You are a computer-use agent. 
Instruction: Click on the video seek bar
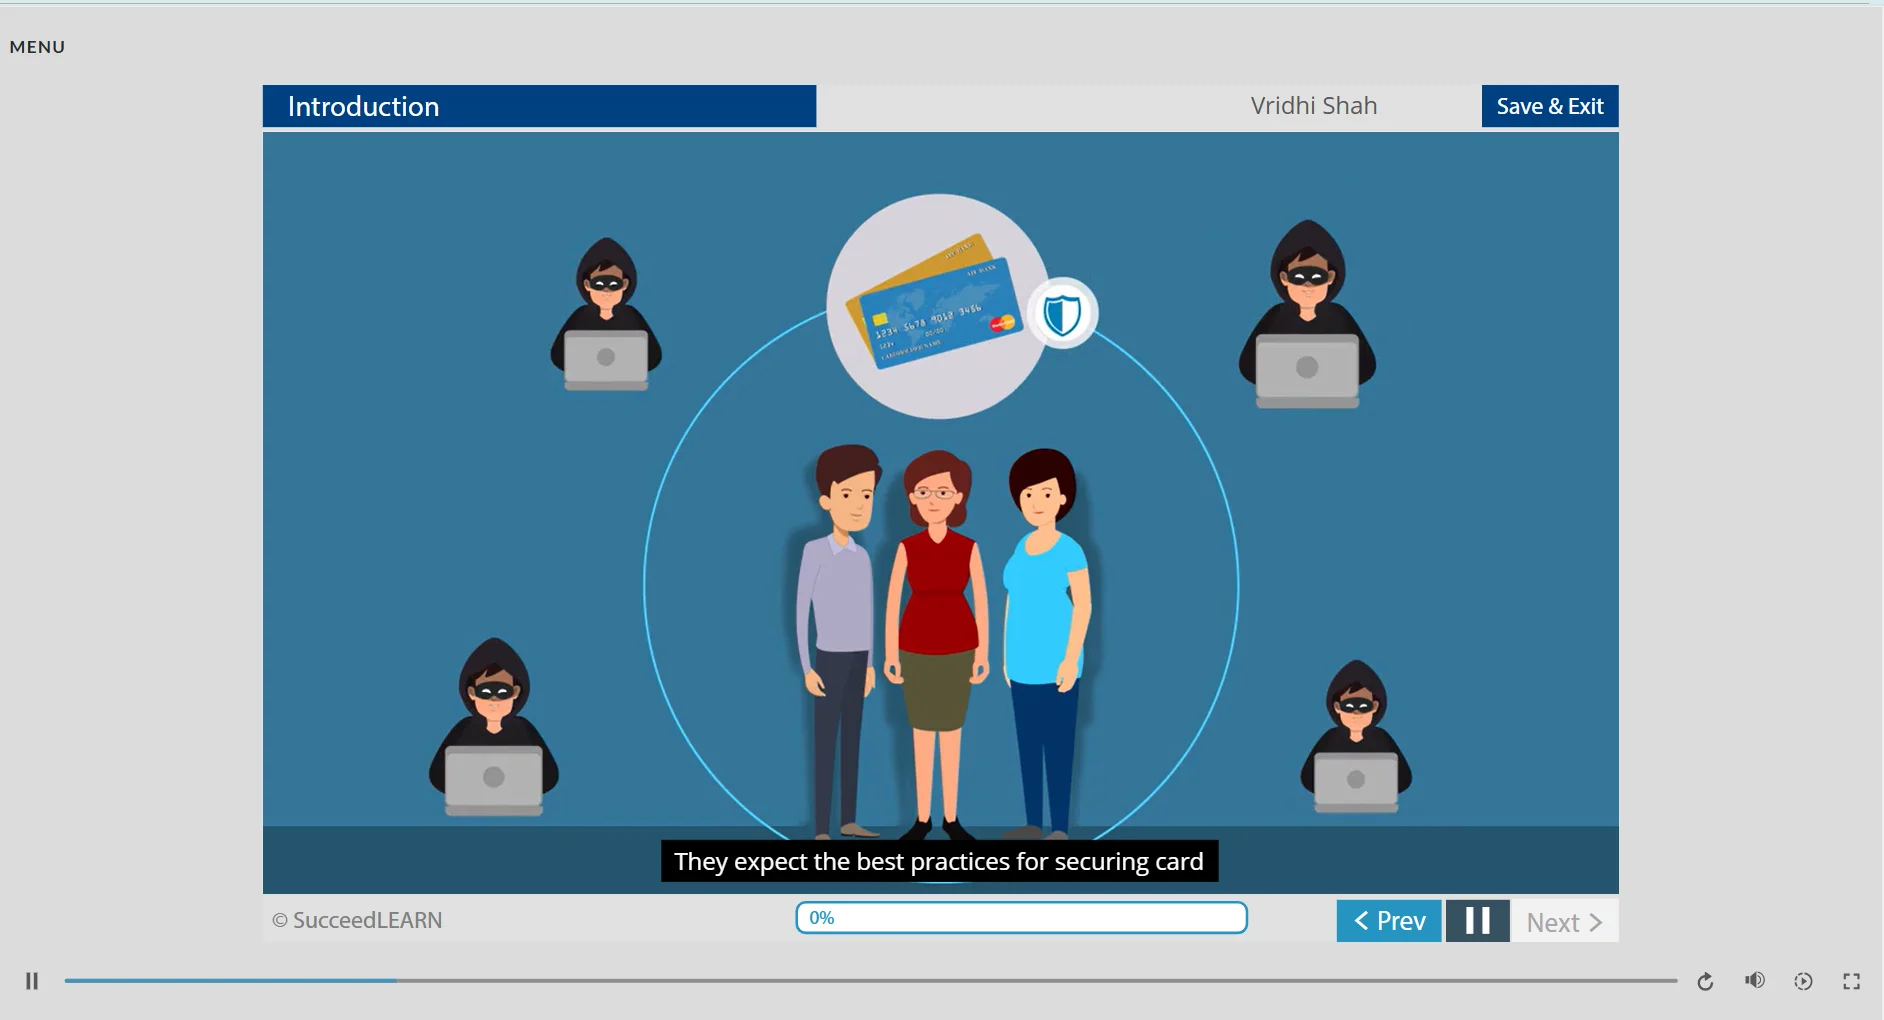[870, 981]
